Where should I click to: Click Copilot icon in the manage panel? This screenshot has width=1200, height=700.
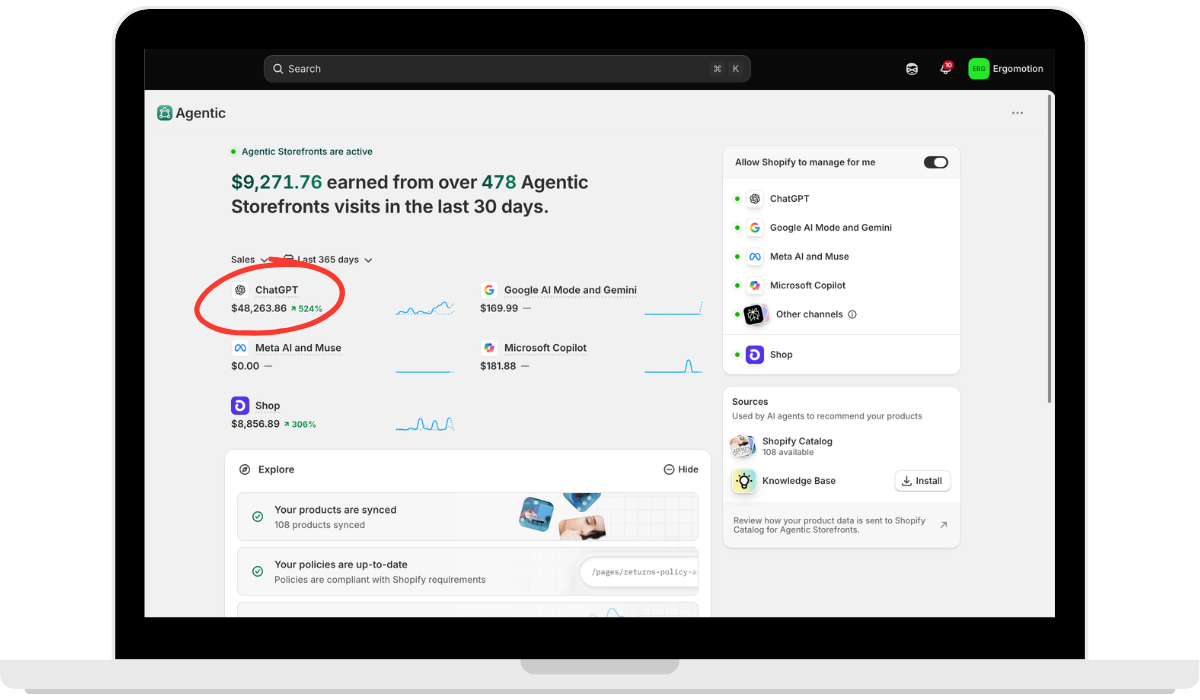[755, 285]
